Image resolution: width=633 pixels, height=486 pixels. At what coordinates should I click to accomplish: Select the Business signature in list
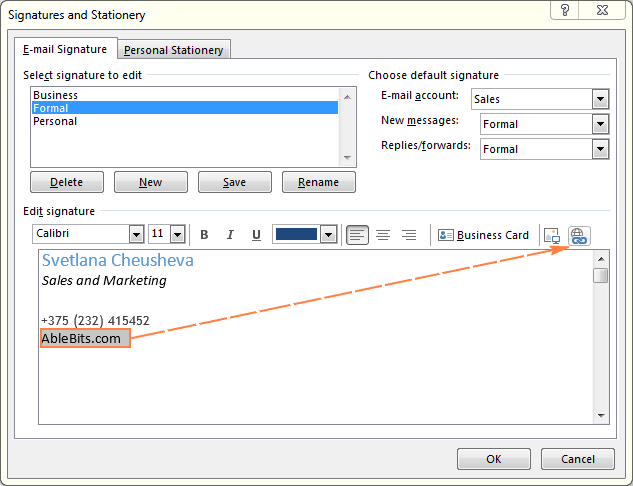pos(55,95)
